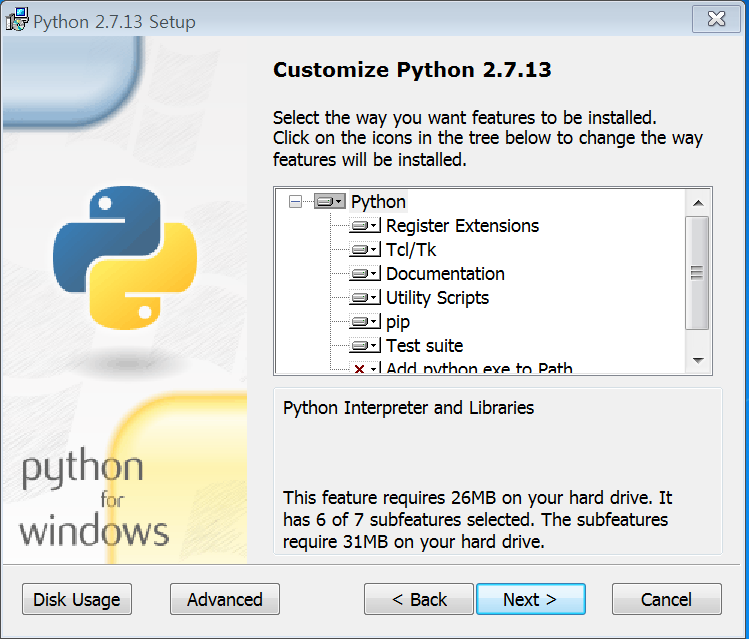Select the Tcl/Tk tree item
Image resolution: width=749 pixels, height=639 pixels.
pos(411,249)
